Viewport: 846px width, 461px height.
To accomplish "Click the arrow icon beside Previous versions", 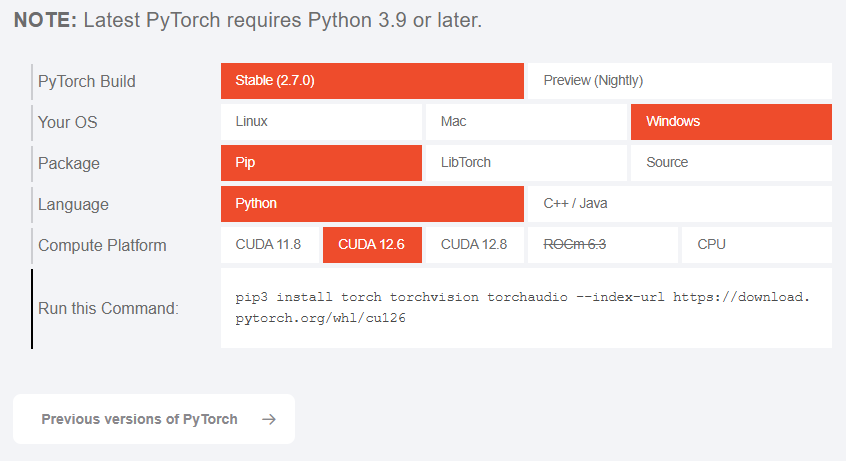I will click(268, 419).
